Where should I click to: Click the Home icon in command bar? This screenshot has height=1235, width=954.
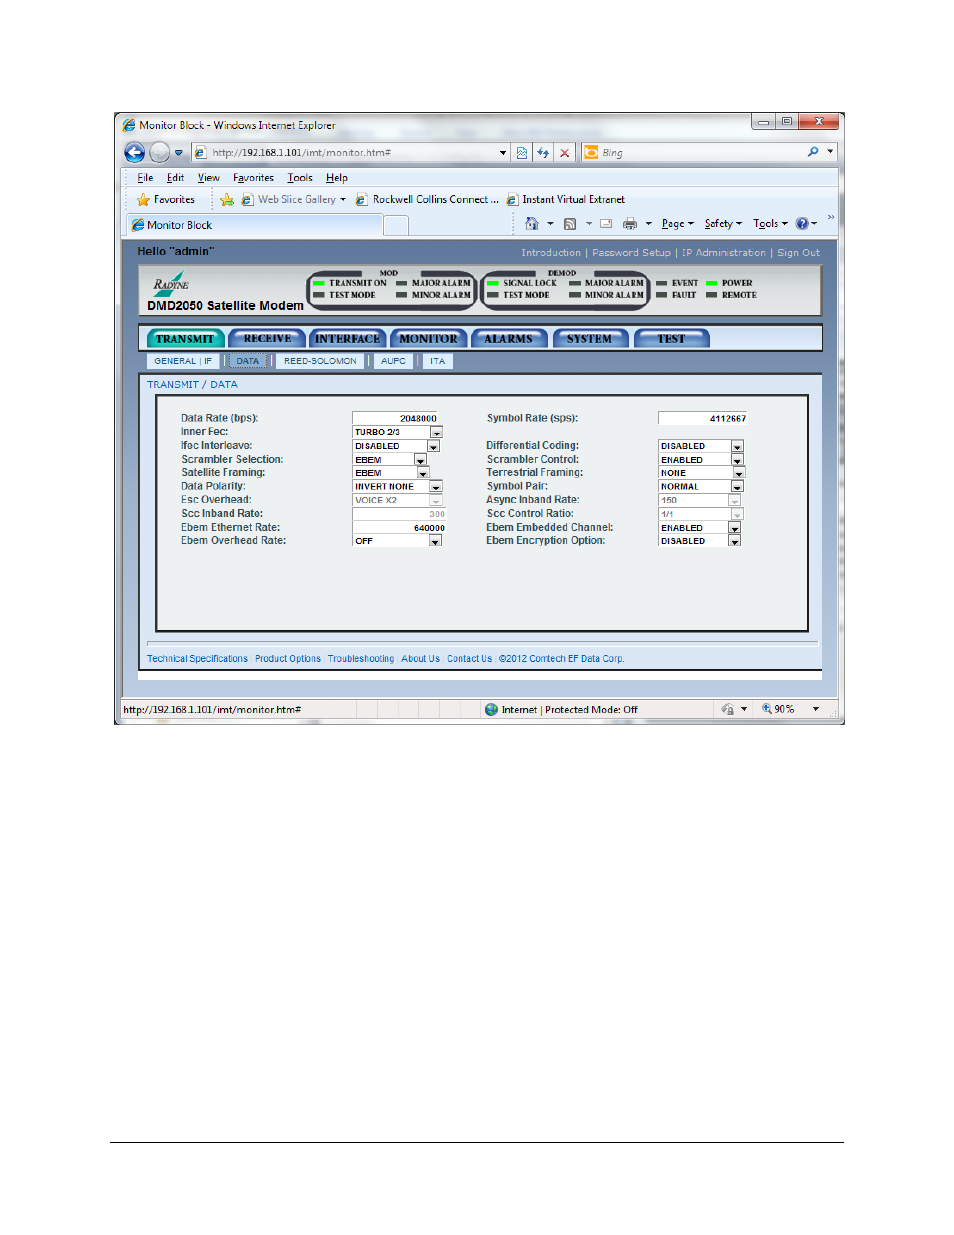[x=532, y=224]
